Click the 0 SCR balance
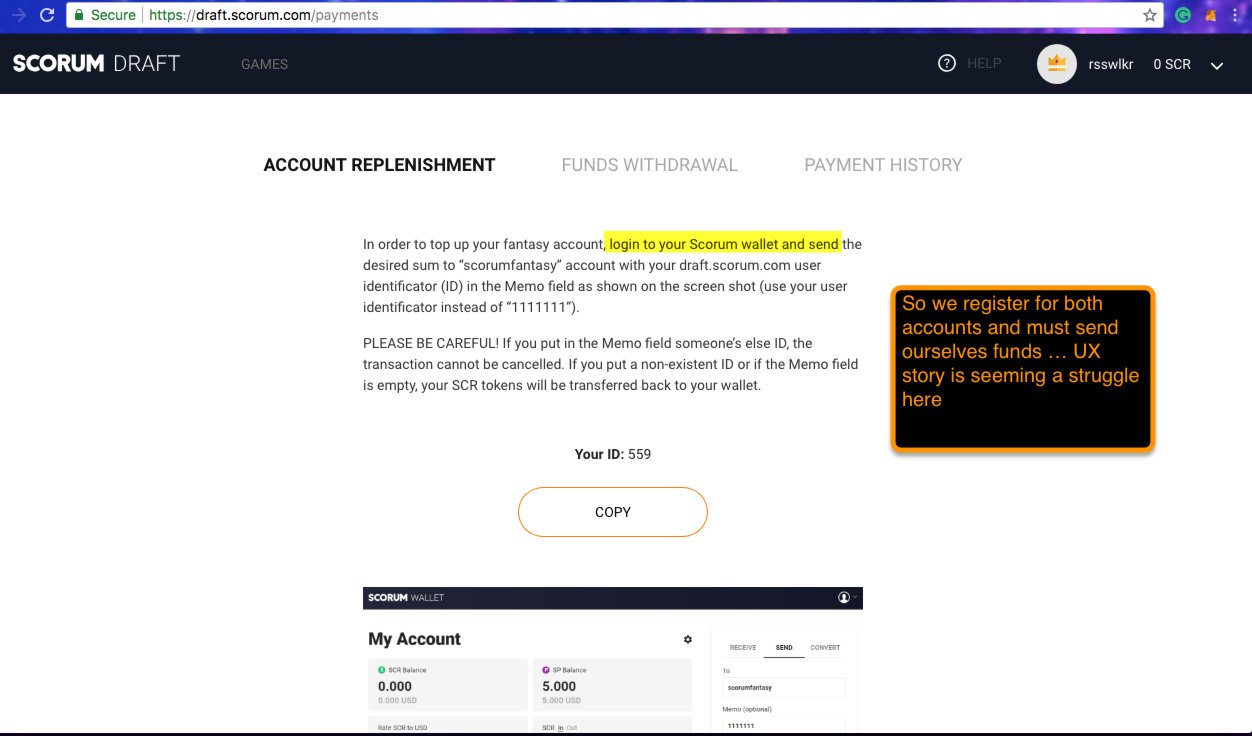1252x736 pixels. 1172,64
